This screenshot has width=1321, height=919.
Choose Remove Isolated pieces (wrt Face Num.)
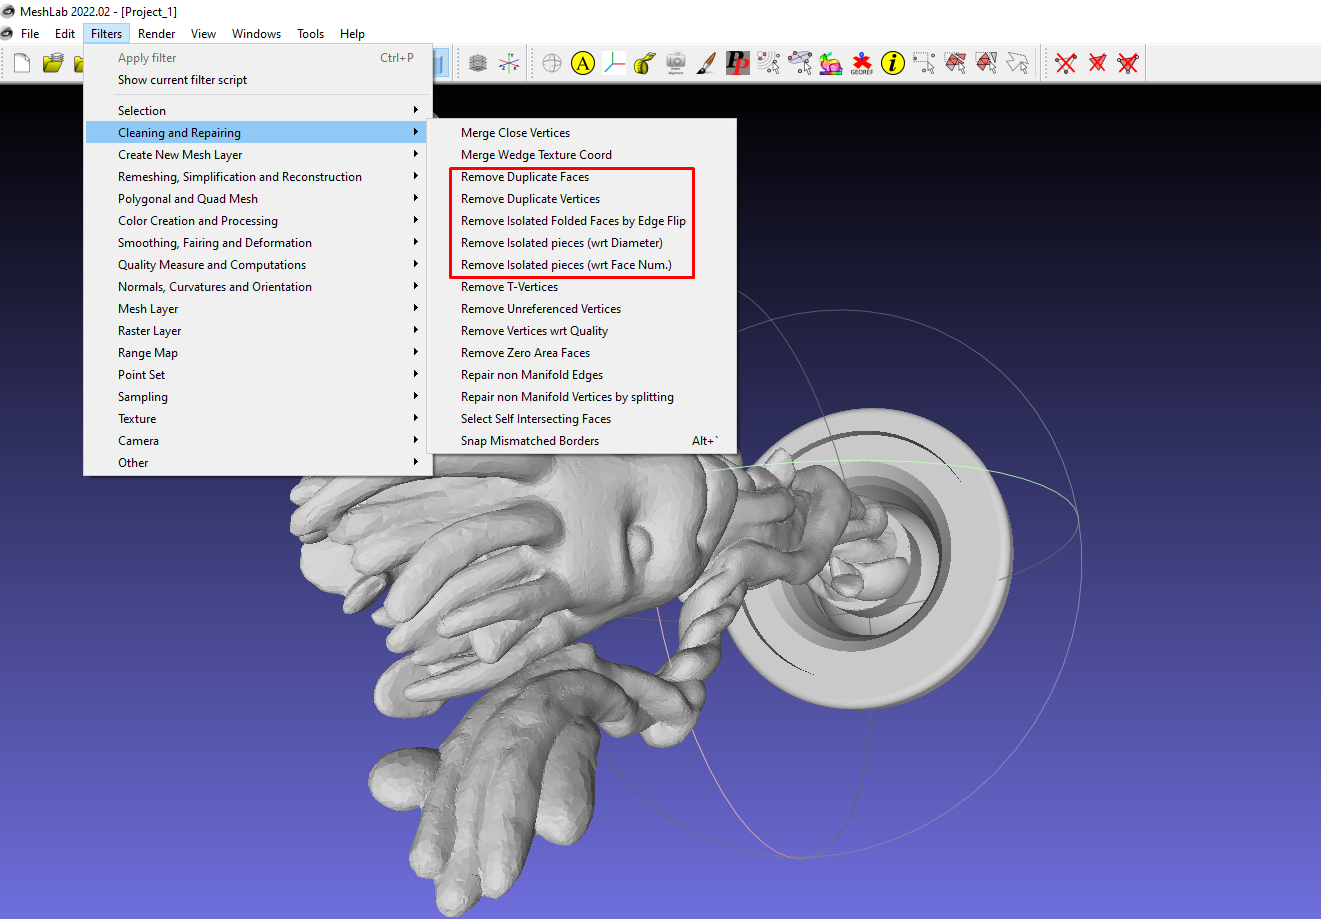(x=582, y=265)
